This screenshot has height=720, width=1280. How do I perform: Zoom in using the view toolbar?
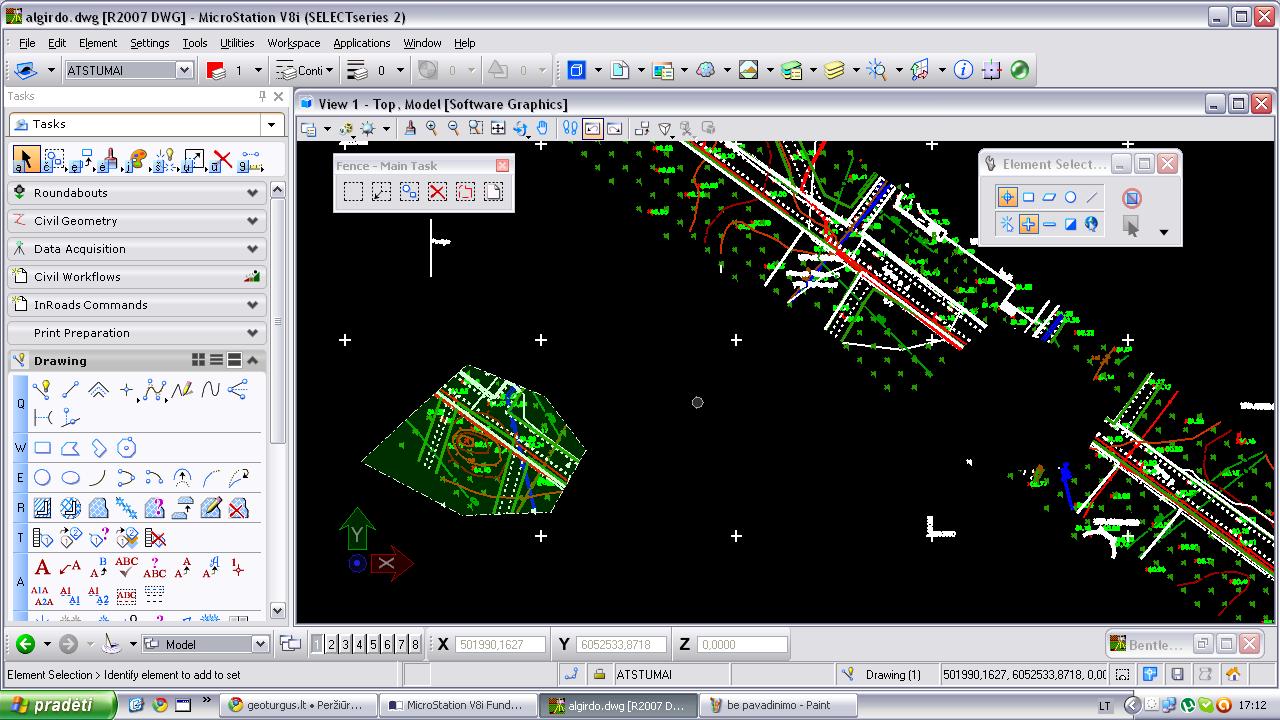pyautogui.click(x=432, y=128)
